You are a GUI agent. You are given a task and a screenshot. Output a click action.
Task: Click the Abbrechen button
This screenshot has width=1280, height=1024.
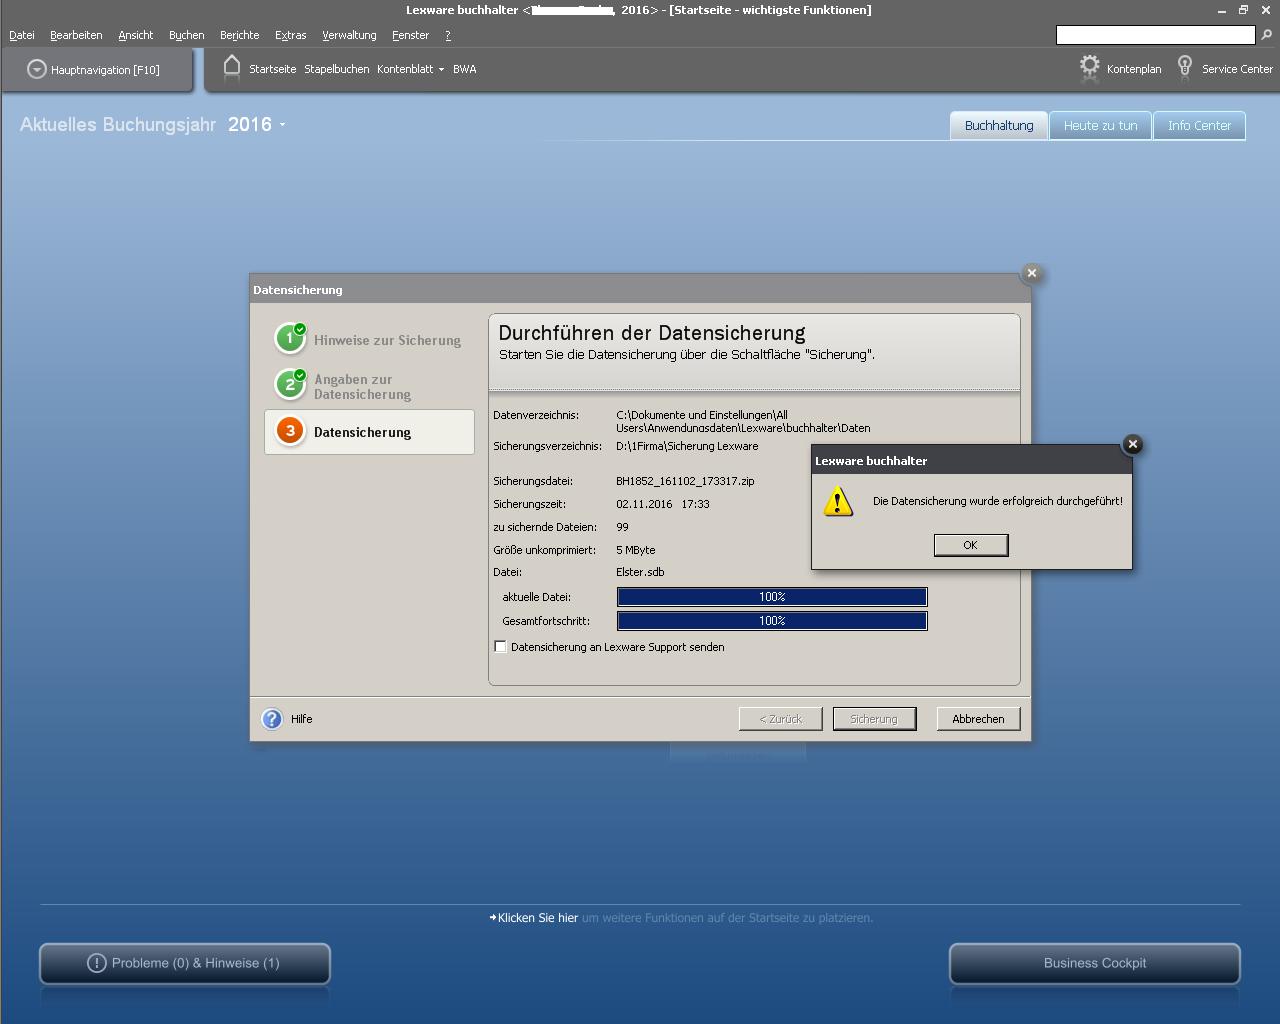point(978,719)
